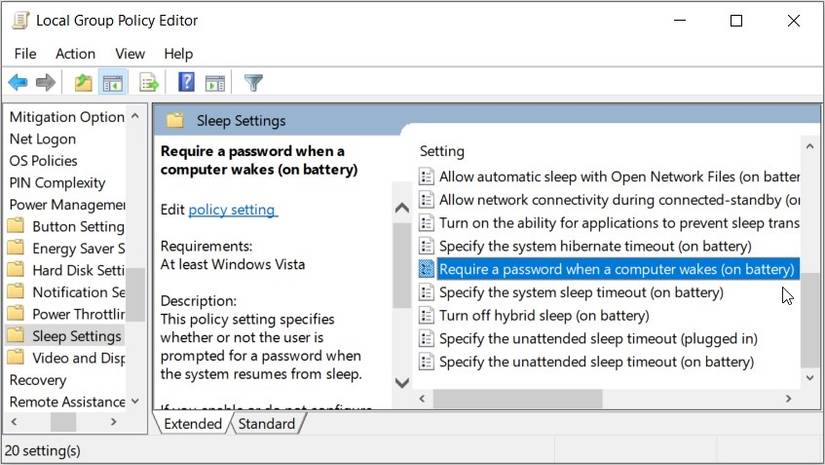Open Help via the question mark icon
The width and height of the screenshot is (825, 465).
[186, 82]
